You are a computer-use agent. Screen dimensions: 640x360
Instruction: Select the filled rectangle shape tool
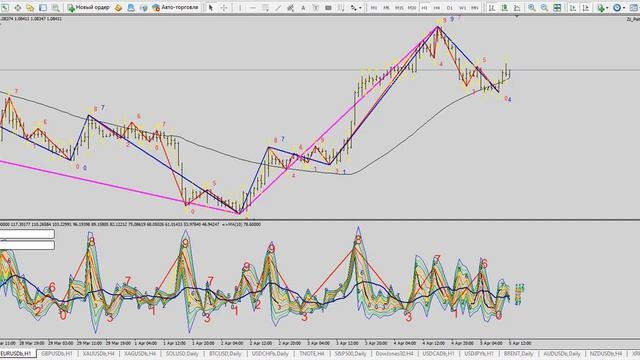tap(328, 8)
